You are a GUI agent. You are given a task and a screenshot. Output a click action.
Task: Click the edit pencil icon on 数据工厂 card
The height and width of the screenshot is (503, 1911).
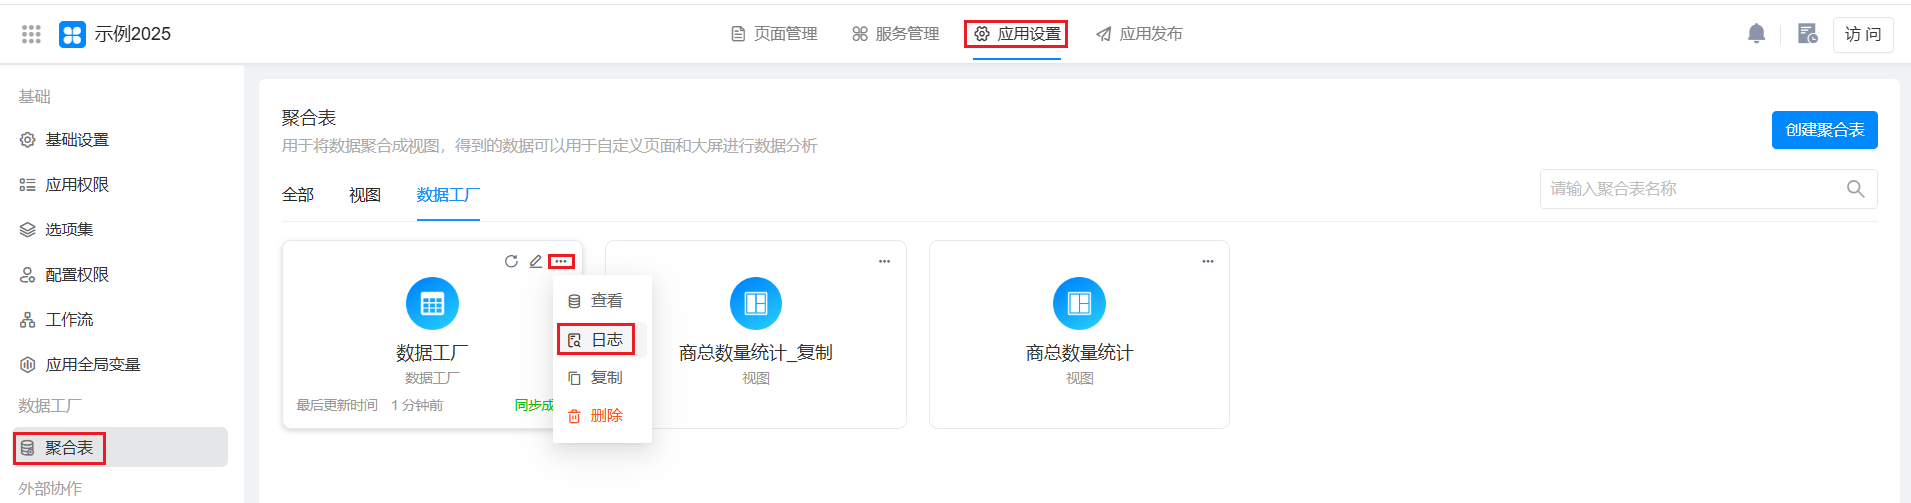coord(536,261)
